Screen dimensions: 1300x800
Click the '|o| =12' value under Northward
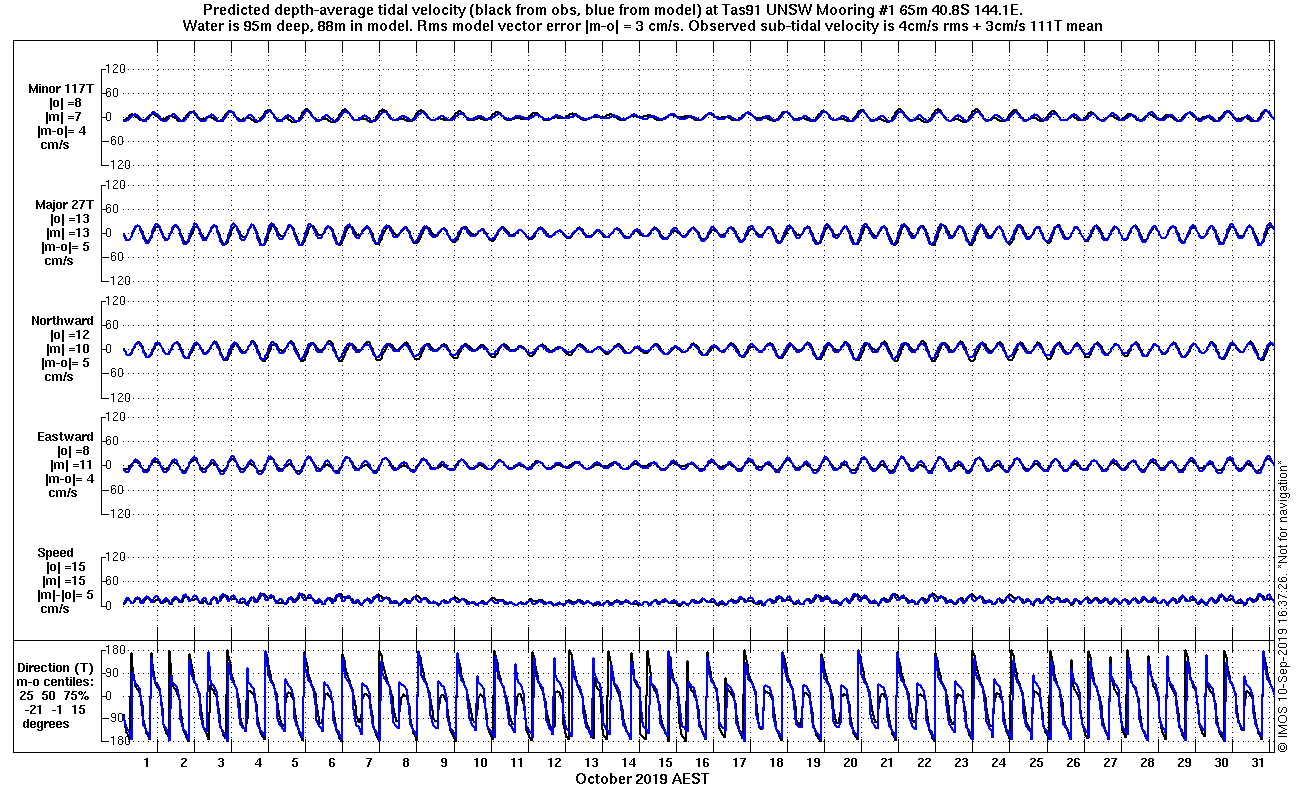(x=70, y=335)
